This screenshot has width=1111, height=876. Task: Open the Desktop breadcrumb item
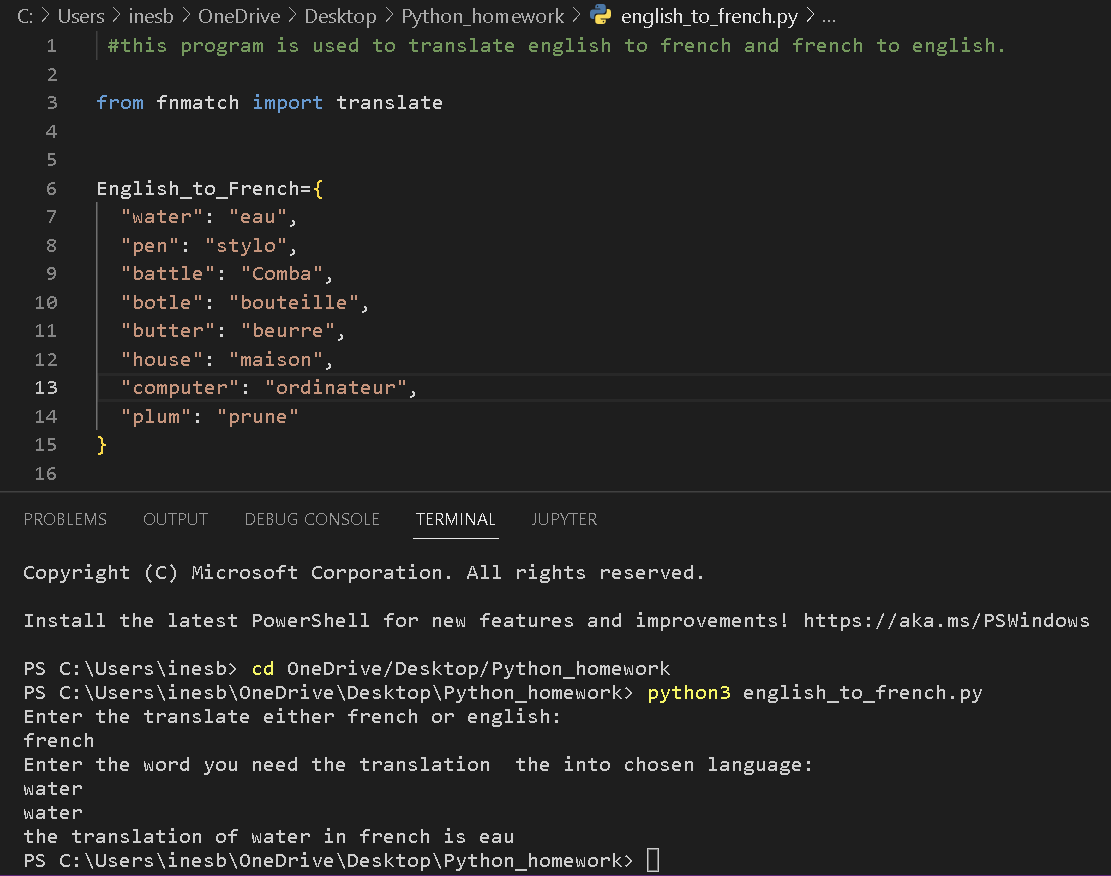click(x=340, y=16)
